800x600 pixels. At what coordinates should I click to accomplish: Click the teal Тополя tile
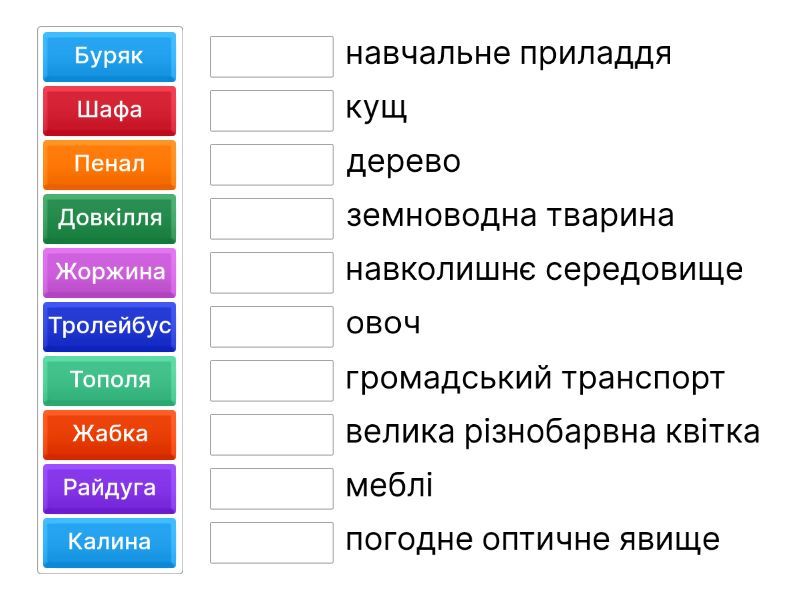109,380
